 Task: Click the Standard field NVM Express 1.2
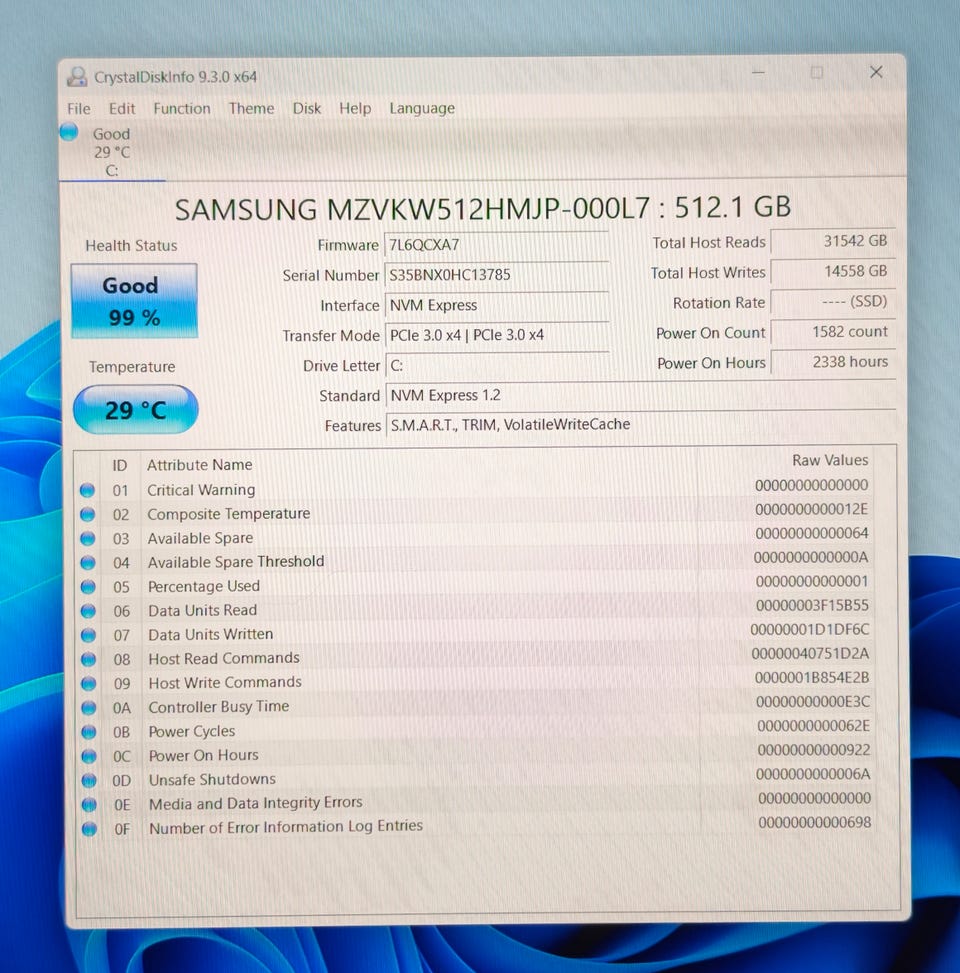640,395
